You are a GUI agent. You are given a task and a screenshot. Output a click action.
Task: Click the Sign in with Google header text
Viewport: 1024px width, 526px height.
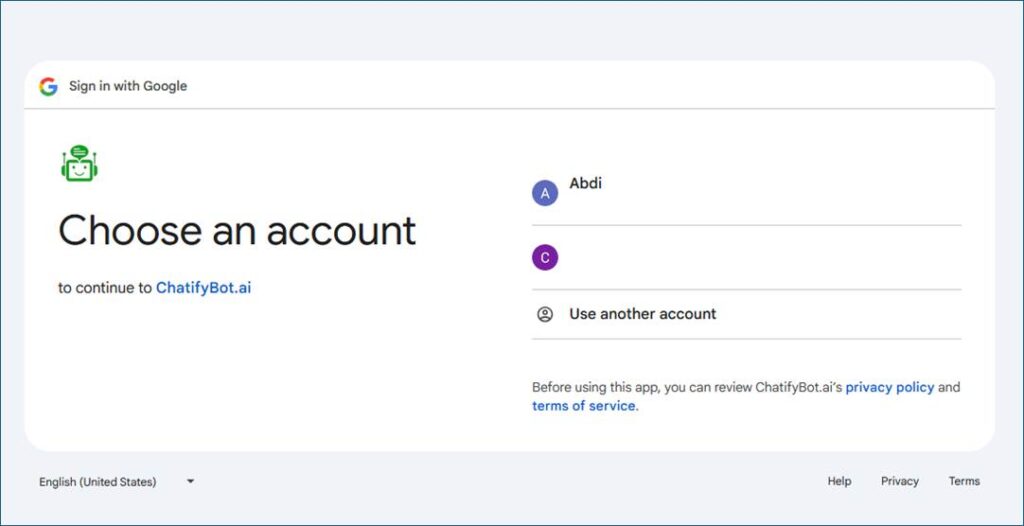coord(128,86)
